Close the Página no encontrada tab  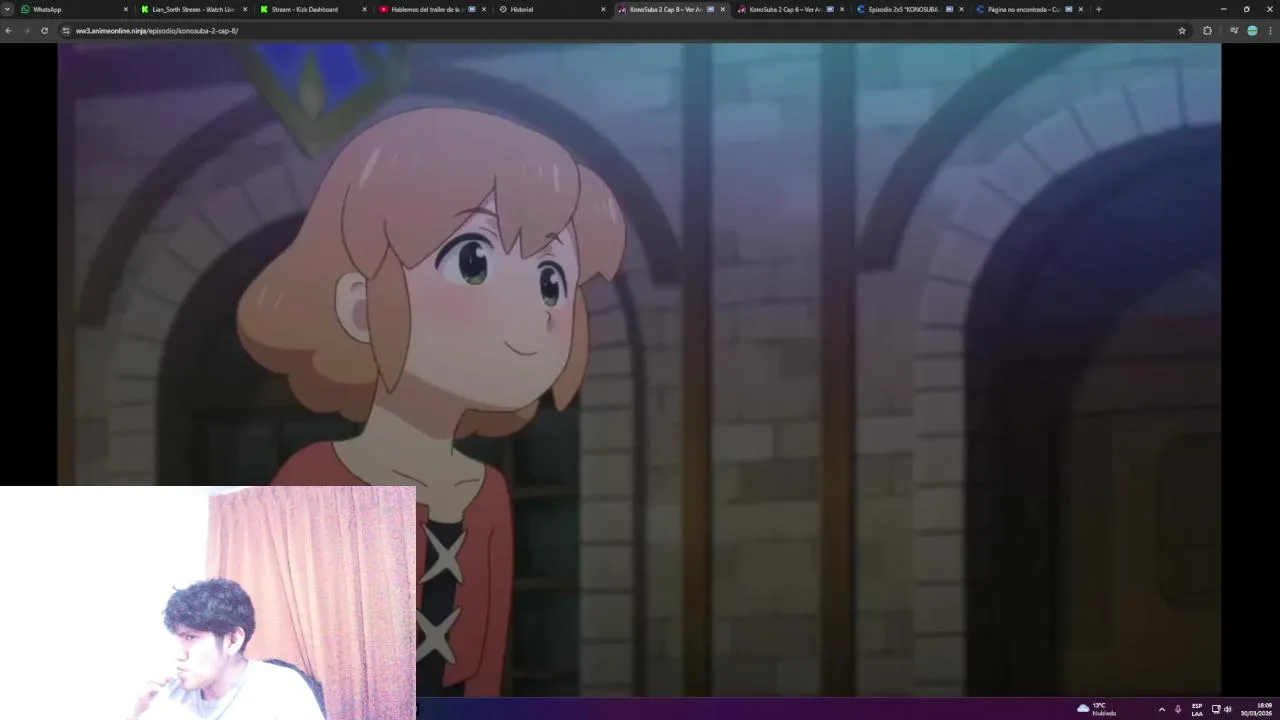pos(1081,9)
